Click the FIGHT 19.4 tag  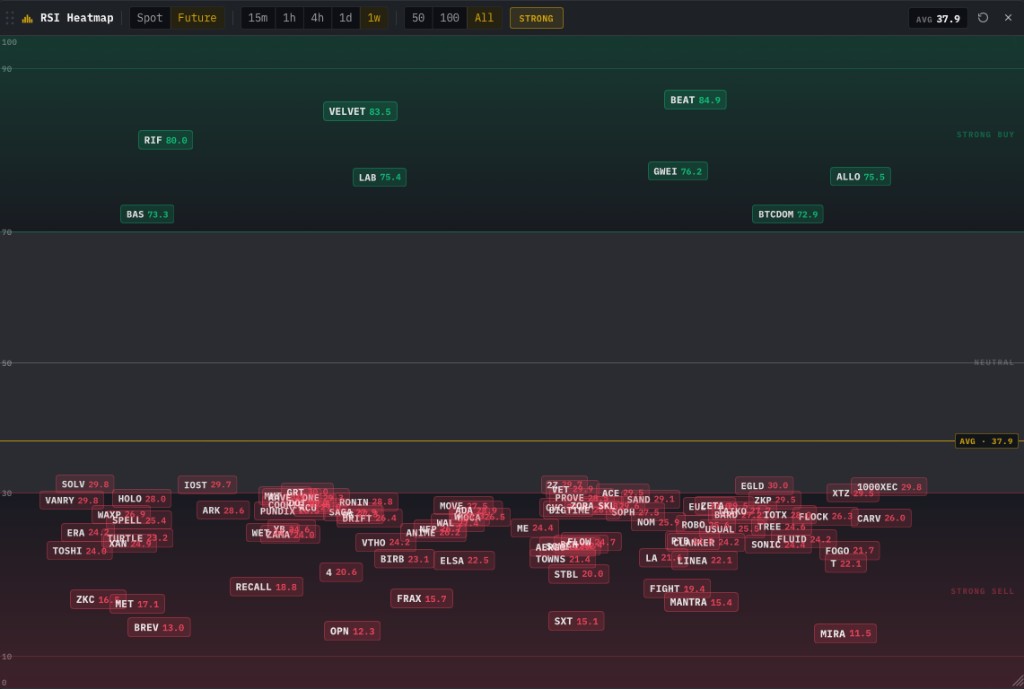(677, 588)
